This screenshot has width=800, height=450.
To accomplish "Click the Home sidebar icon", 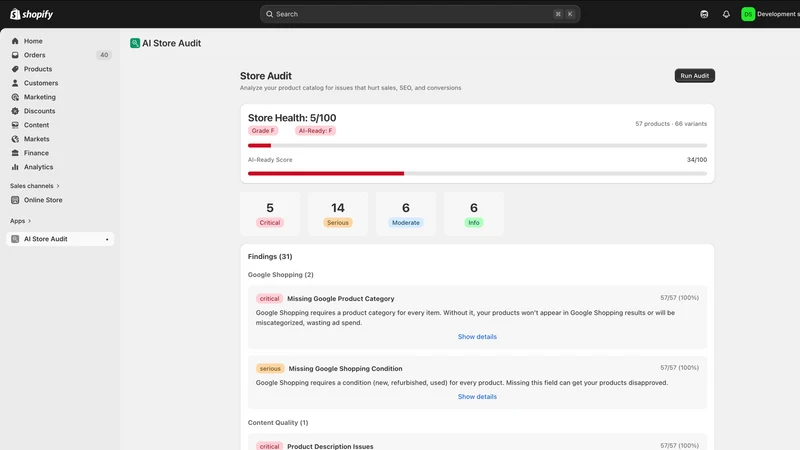I will (15, 41).
